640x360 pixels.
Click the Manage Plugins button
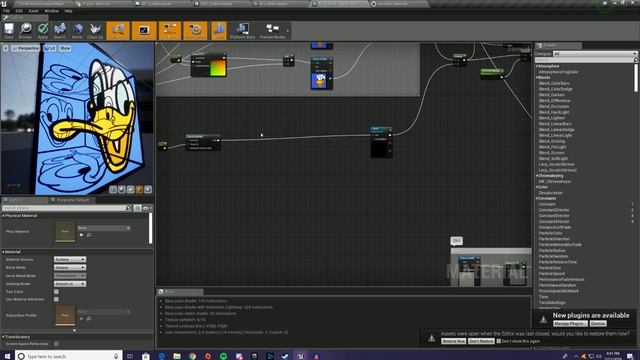click(570, 324)
